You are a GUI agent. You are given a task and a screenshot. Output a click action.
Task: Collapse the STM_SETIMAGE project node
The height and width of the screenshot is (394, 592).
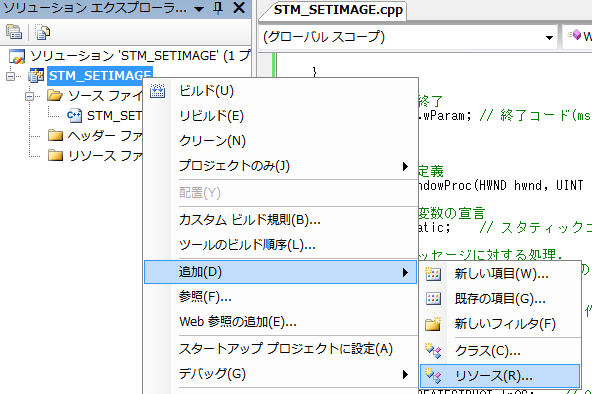pyautogui.click(x=11, y=76)
